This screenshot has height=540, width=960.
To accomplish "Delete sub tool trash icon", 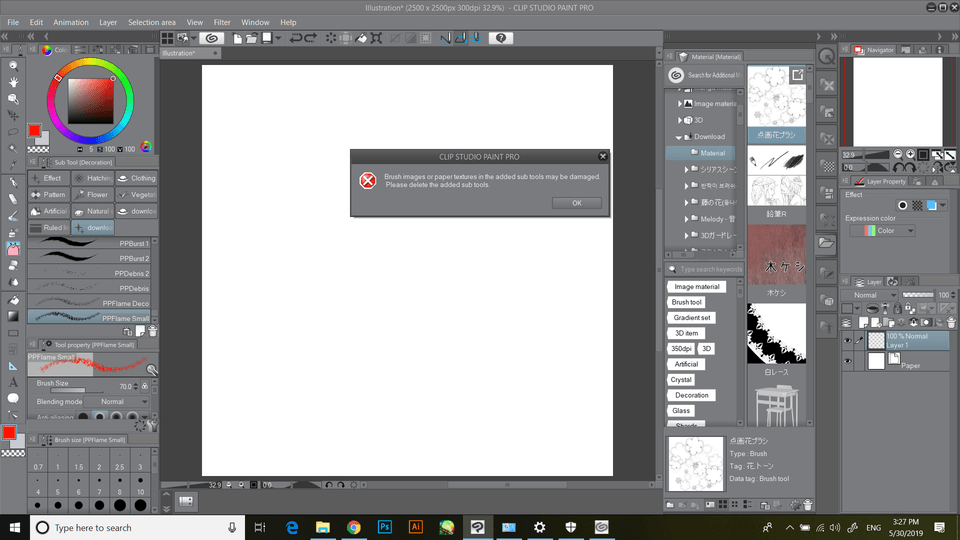I will click(153, 331).
